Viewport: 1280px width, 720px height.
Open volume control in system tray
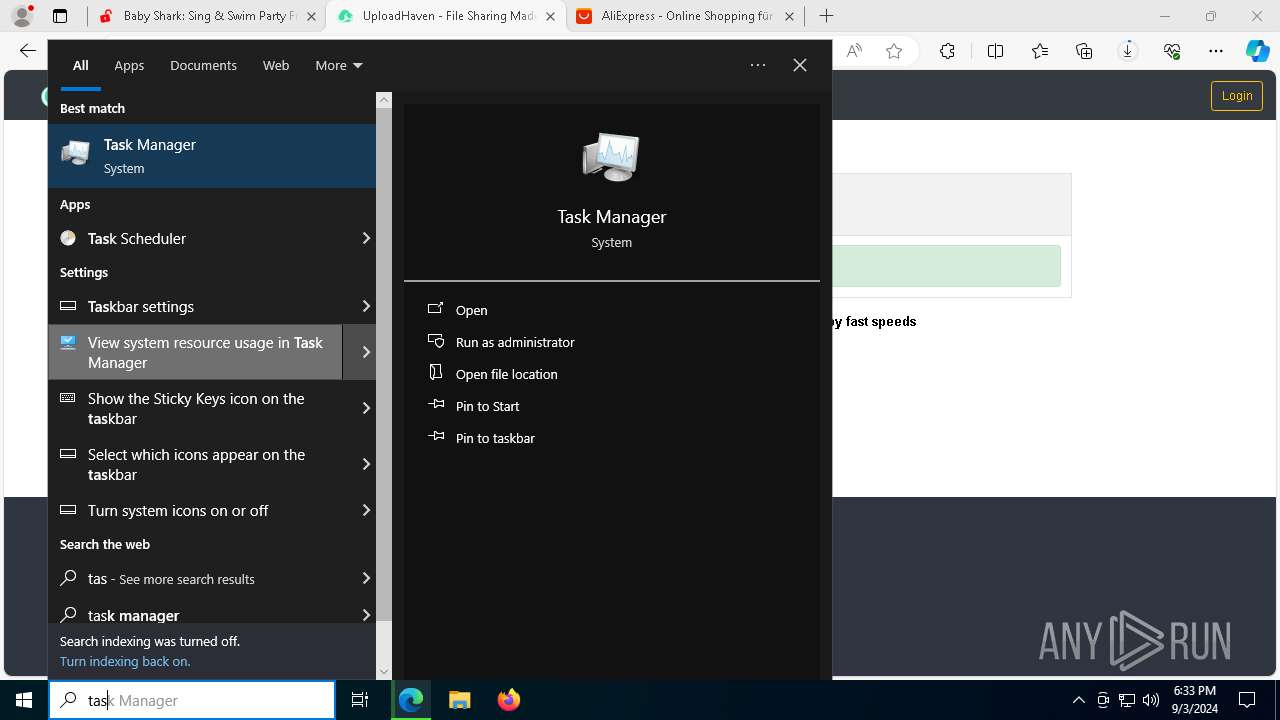click(x=1151, y=700)
